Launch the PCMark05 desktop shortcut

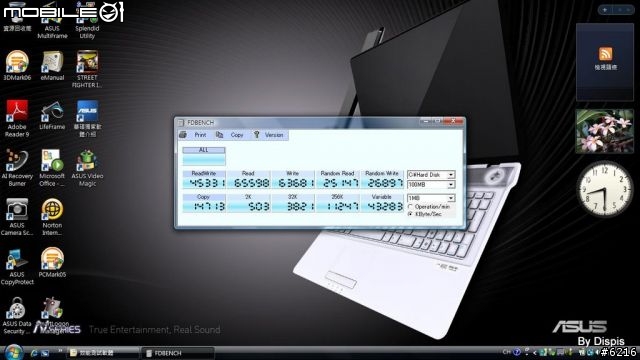52,262
